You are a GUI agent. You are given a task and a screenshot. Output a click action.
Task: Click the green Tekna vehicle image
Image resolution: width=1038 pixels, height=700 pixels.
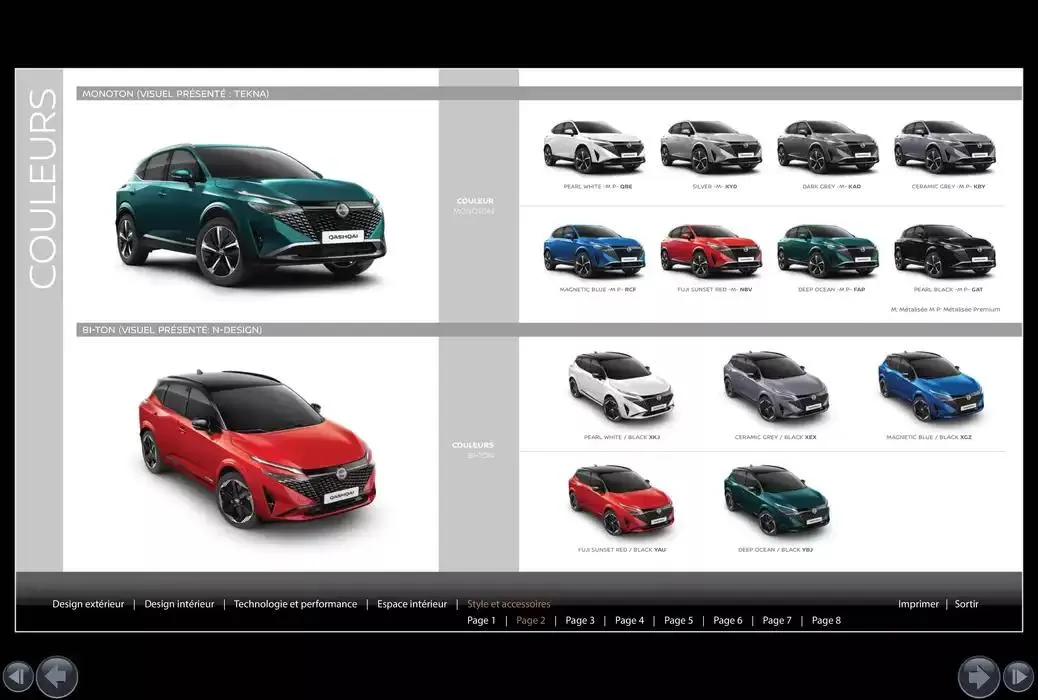point(248,212)
